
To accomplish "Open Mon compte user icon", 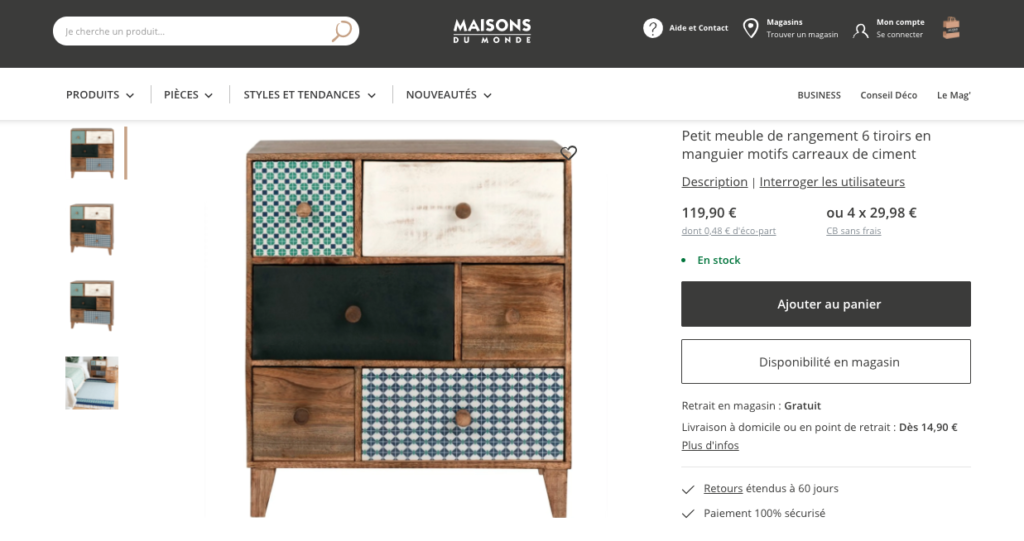I will coord(860,30).
